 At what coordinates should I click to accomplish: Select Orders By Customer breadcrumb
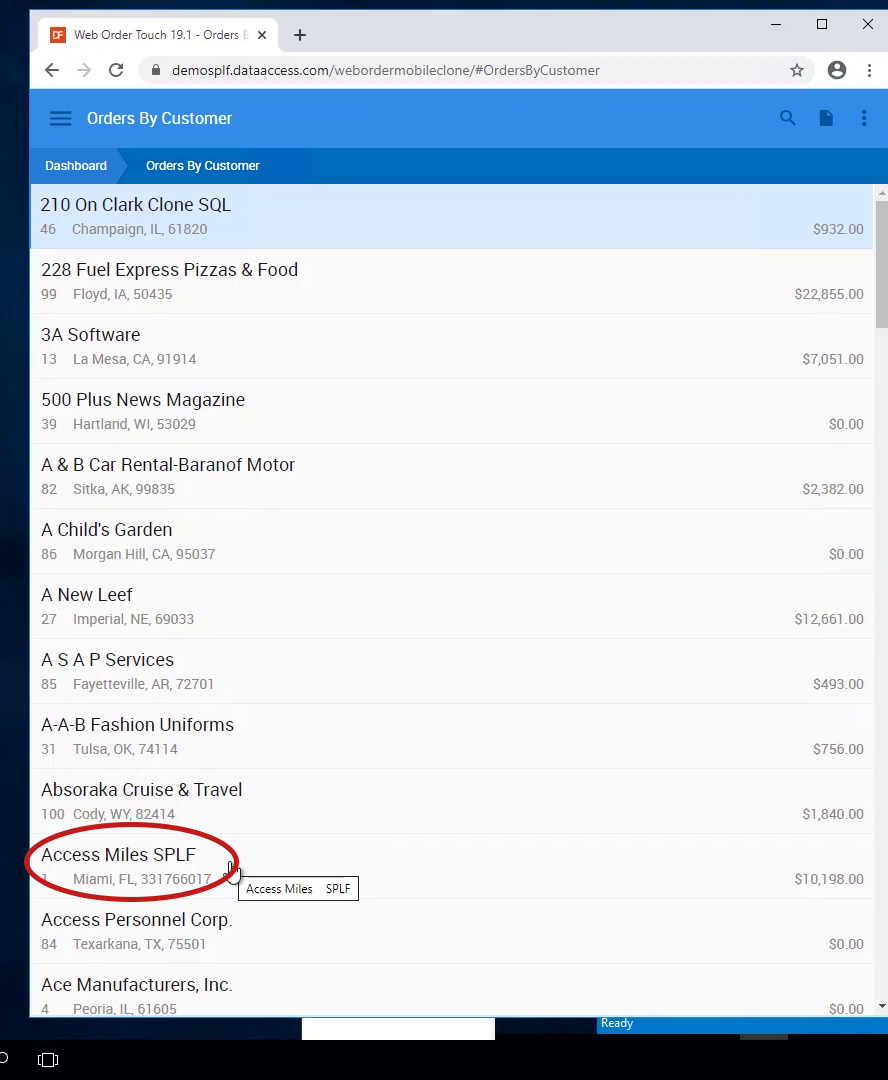203,166
